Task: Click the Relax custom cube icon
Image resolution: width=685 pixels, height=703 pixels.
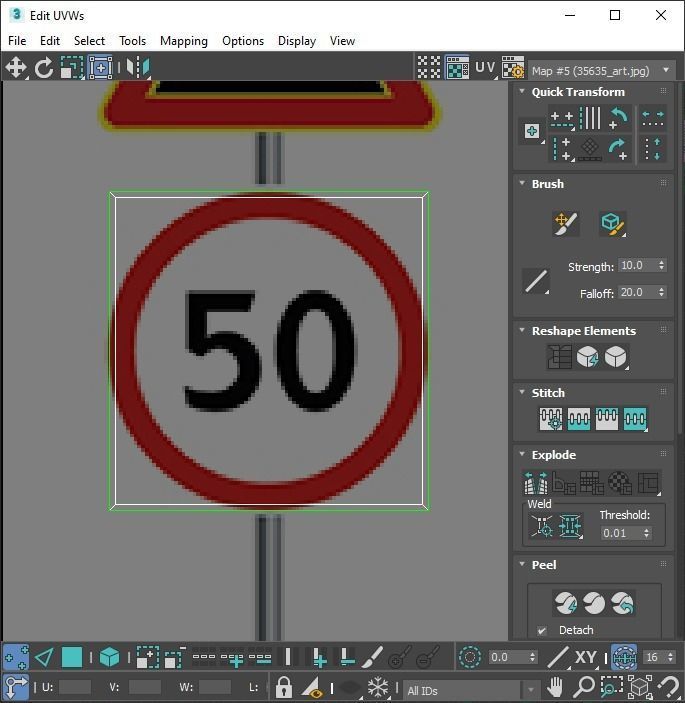Action: coord(616,357)
